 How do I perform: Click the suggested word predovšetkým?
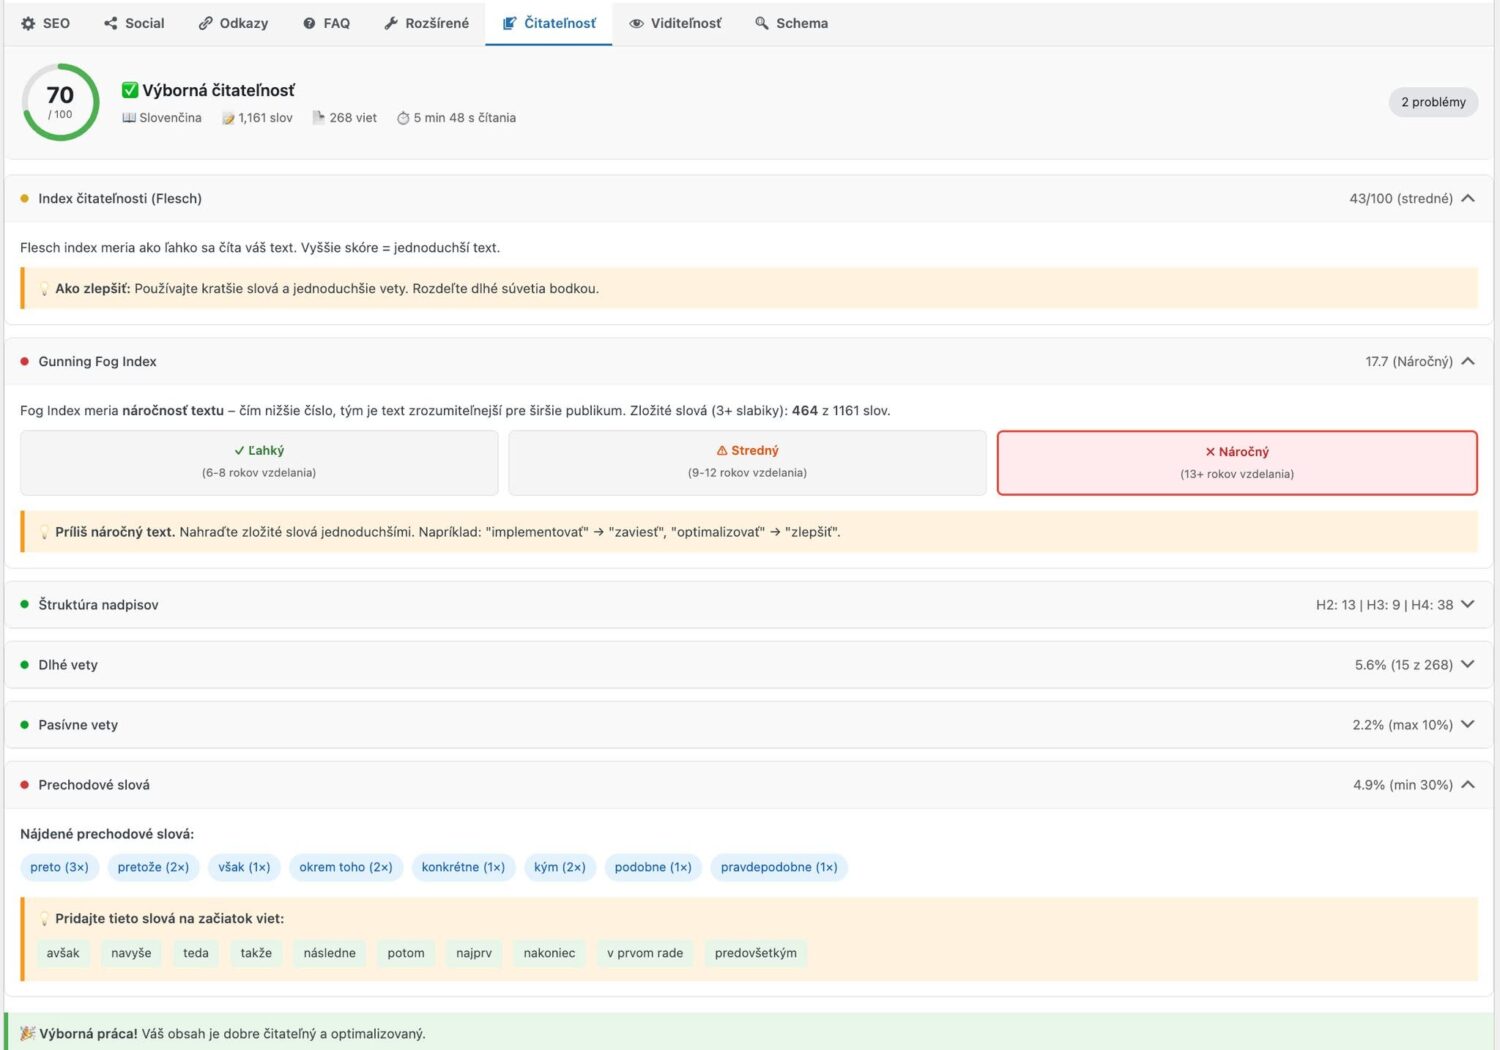coord(756,953)
